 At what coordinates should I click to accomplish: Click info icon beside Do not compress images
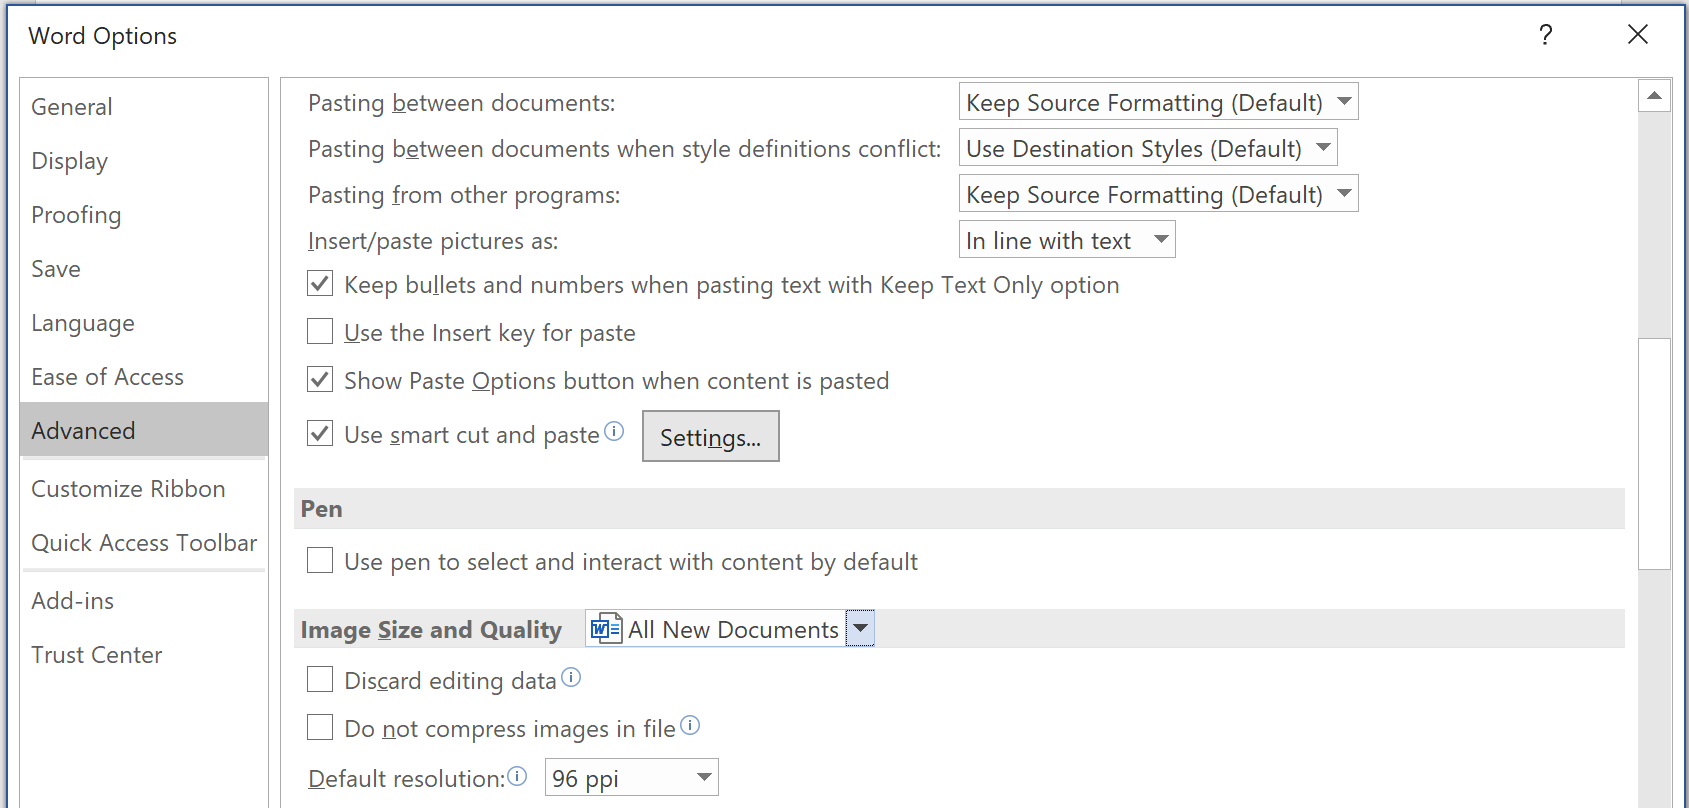point(690,725)
